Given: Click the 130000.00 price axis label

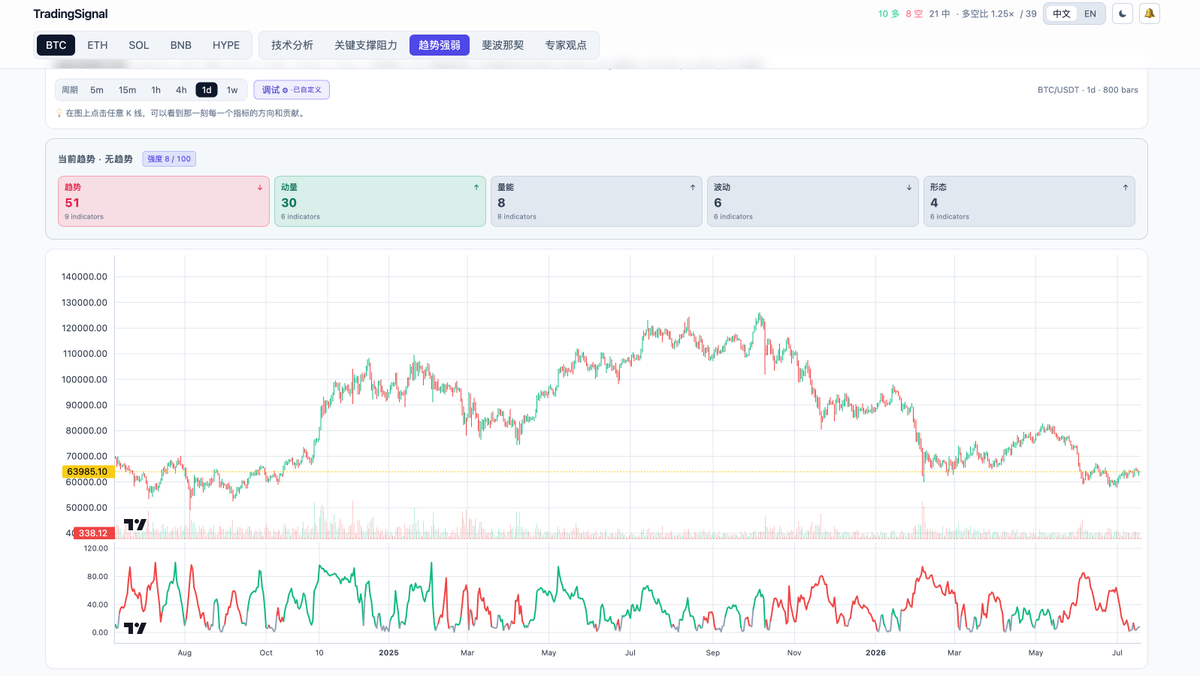Looking at the screenshot, I should pos(84,302).
